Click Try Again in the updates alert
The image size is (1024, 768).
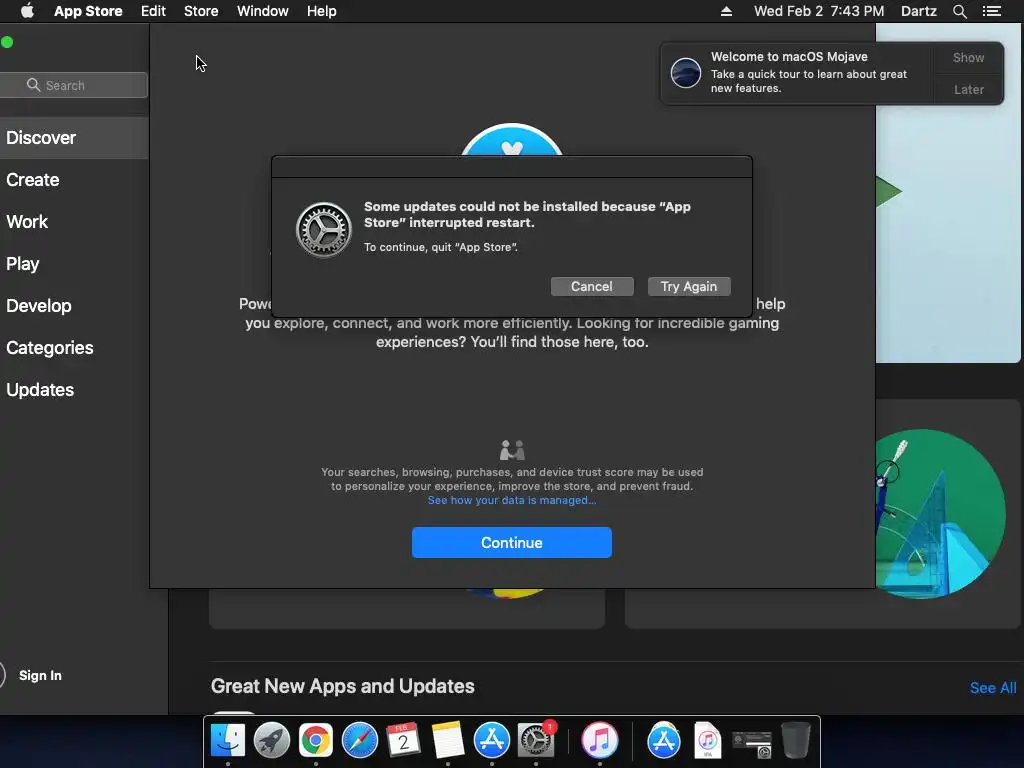click(x=689, y=286)
